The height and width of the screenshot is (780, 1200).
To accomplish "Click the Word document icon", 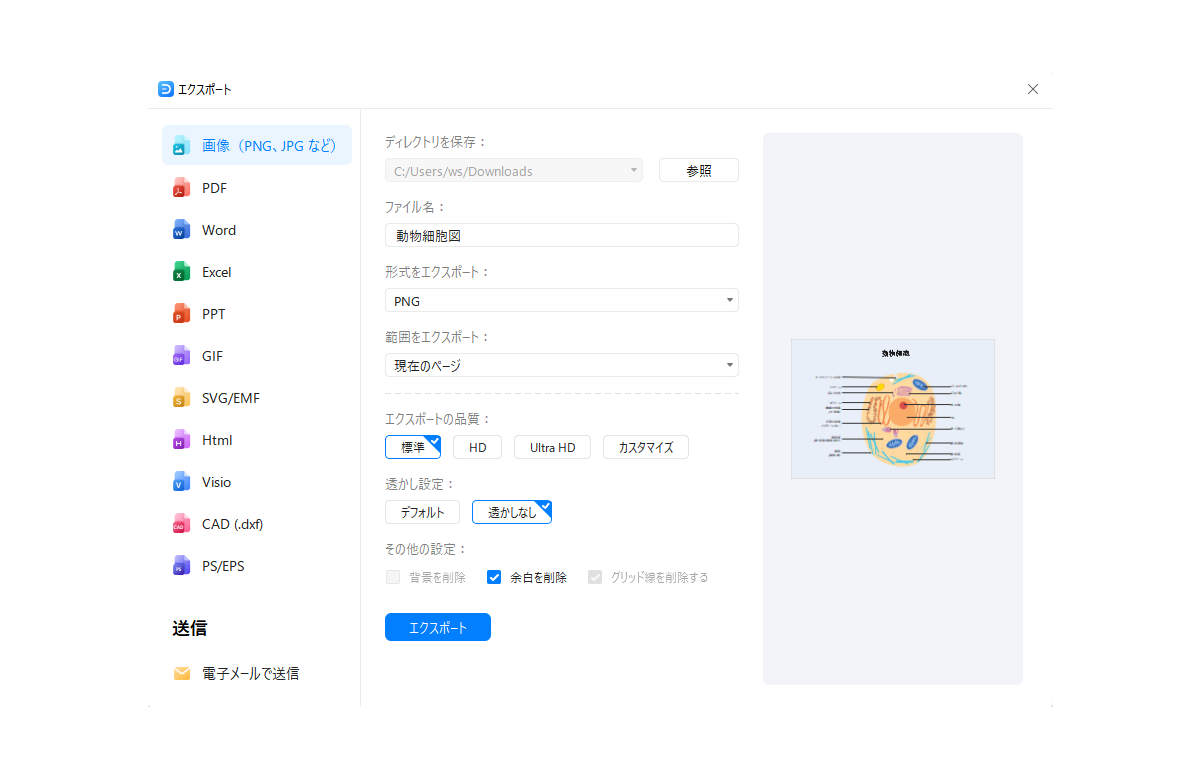I will click(181, 230).
